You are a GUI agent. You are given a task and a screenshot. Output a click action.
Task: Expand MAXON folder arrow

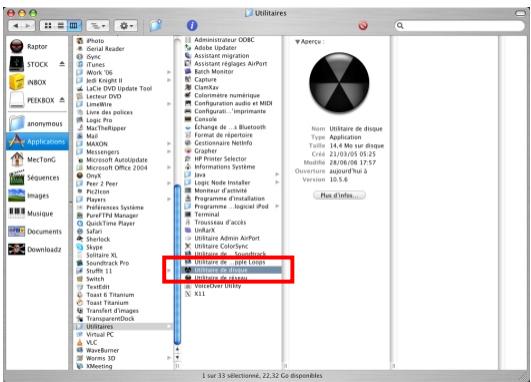click(x=169, y=144)
